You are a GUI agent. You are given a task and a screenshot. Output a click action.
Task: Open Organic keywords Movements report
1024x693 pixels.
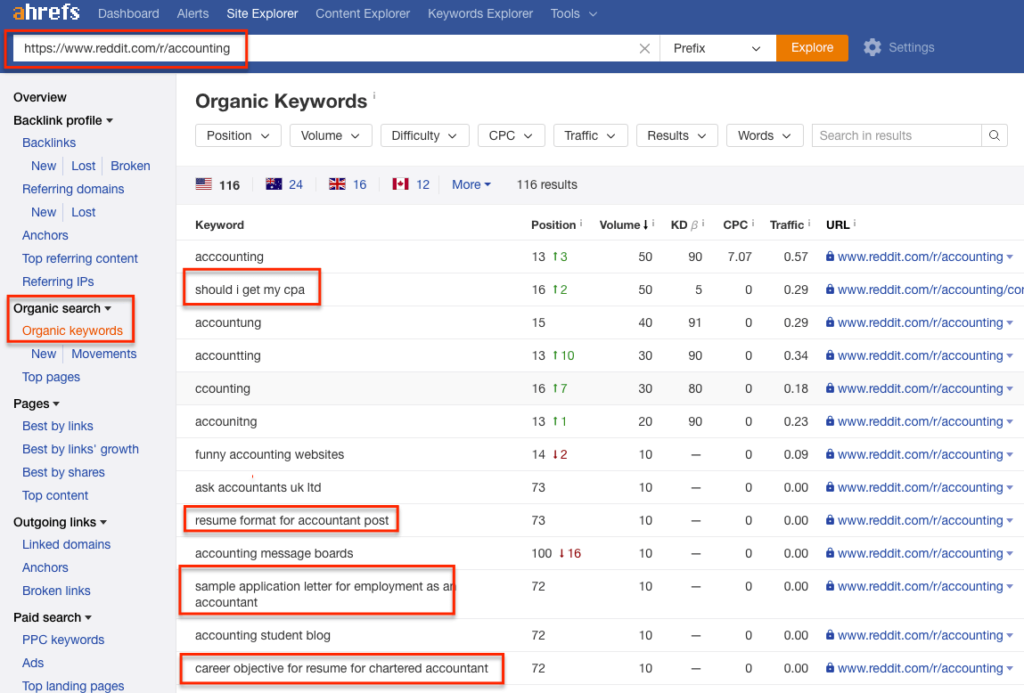click(x=104, y=353)
